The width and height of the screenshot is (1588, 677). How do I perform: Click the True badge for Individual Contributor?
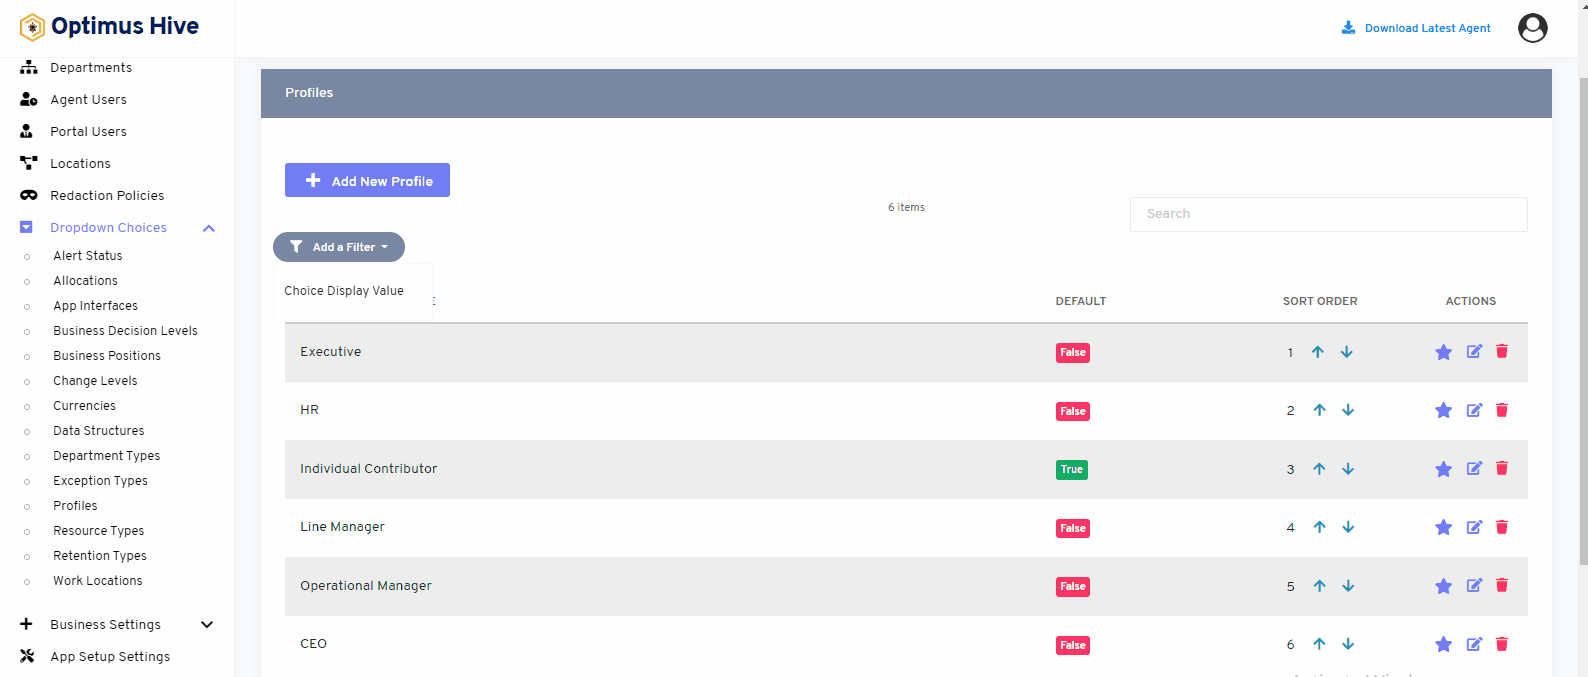(1071, 470)
